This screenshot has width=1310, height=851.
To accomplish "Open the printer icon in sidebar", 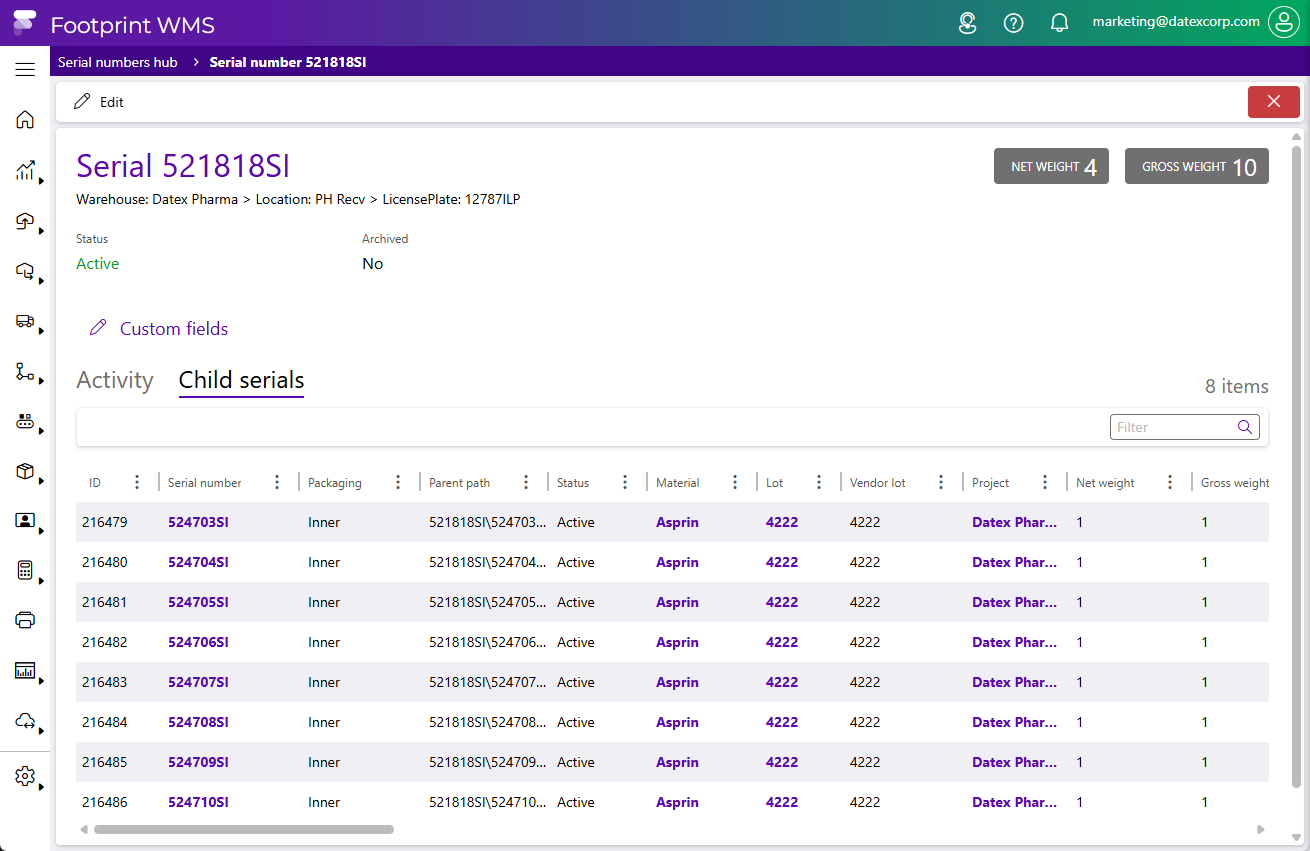I will [x=25, y=620].
